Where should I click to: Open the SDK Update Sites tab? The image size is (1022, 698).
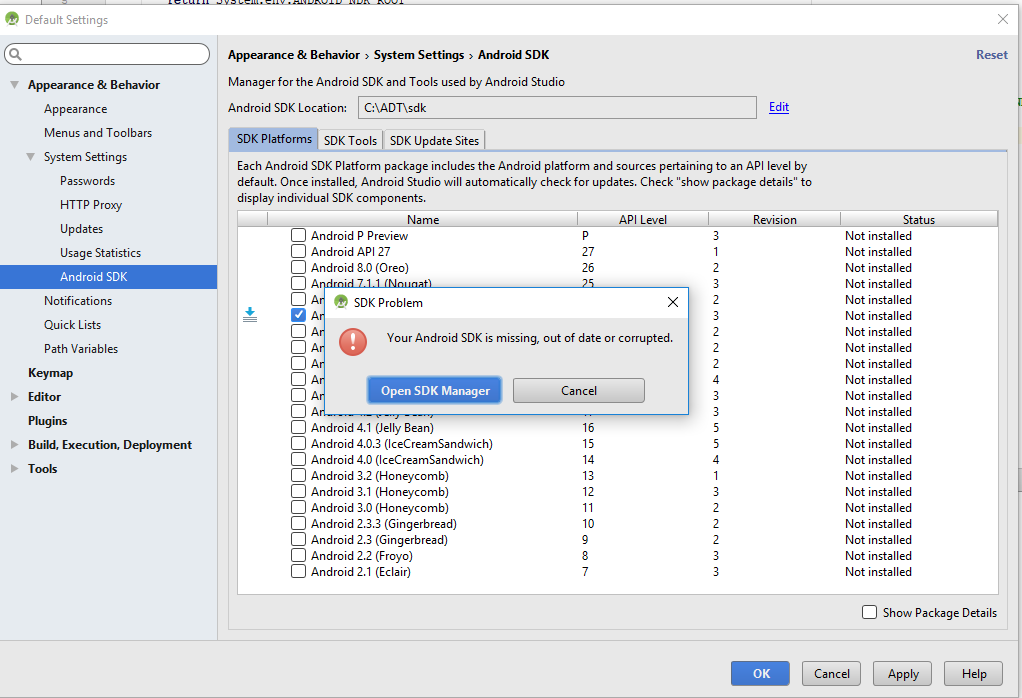(434, 140)
